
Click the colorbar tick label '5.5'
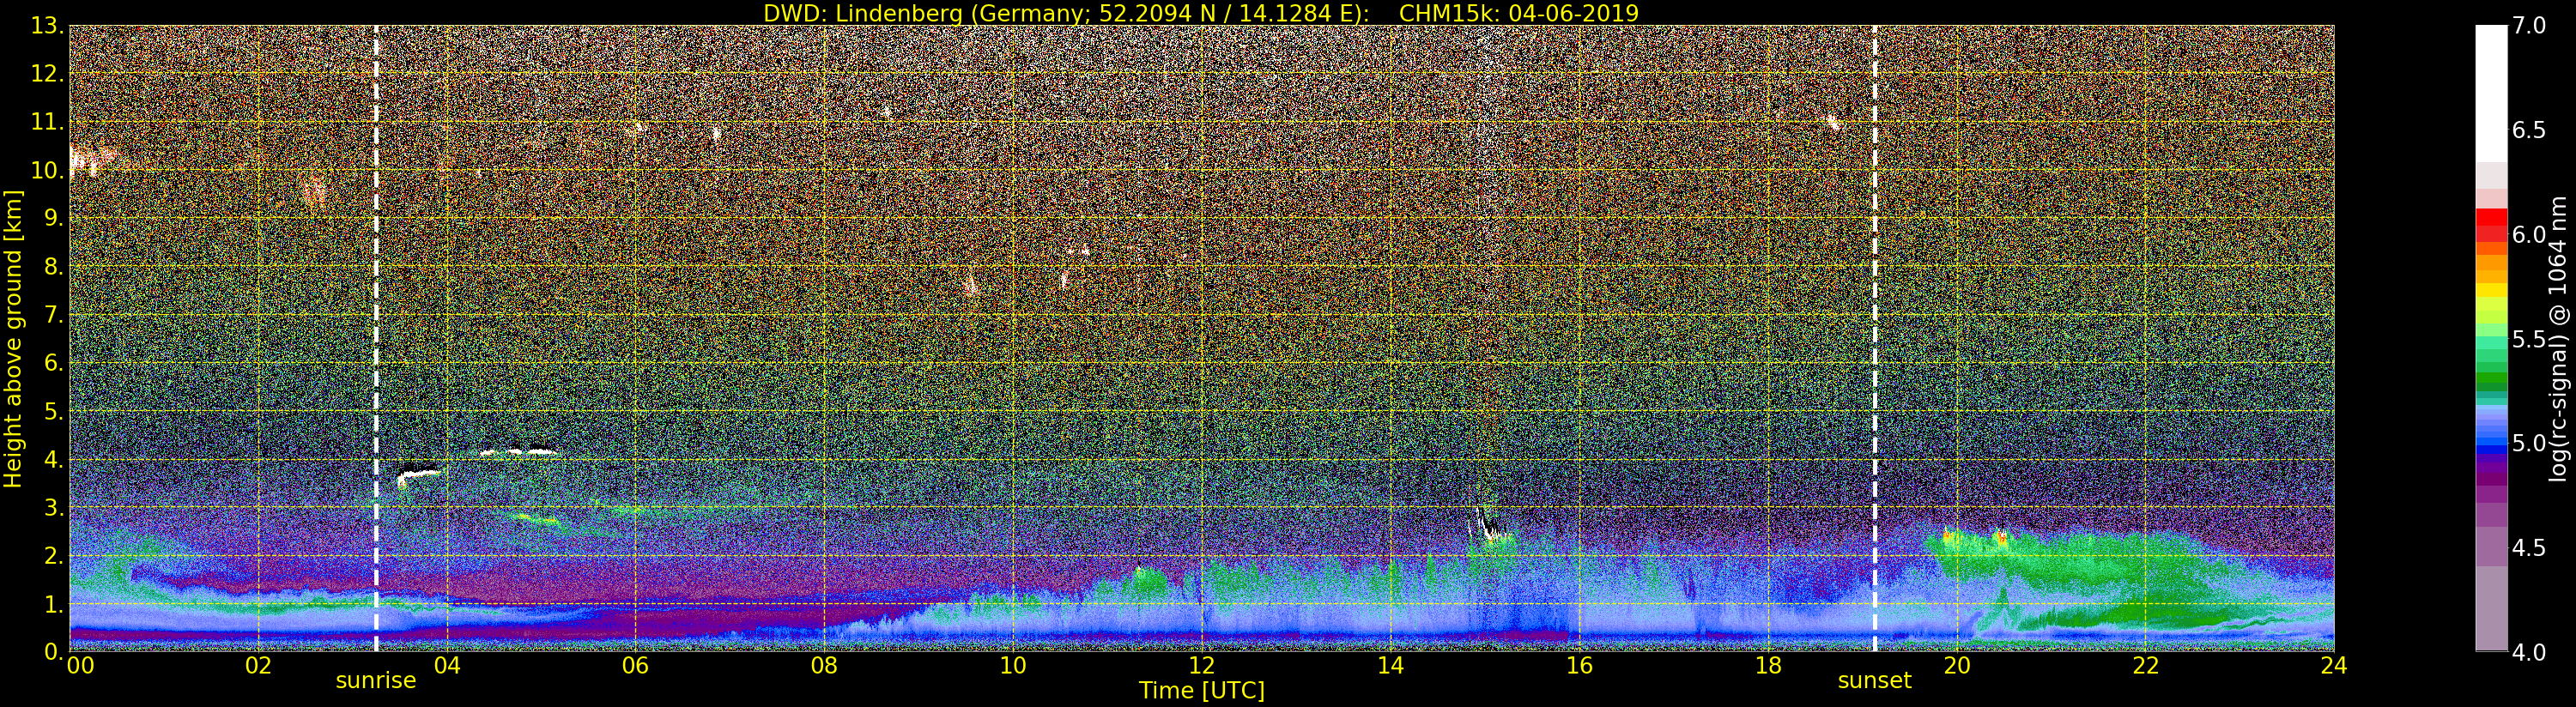coord(2529,339)
